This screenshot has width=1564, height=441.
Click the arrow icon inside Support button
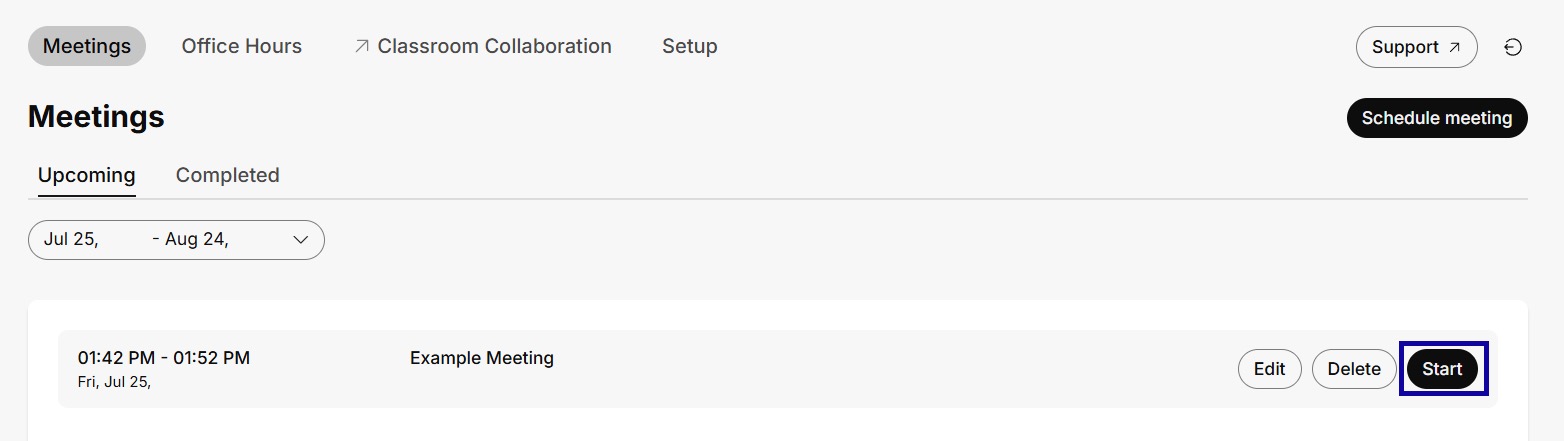click(x=1454, y=47)
